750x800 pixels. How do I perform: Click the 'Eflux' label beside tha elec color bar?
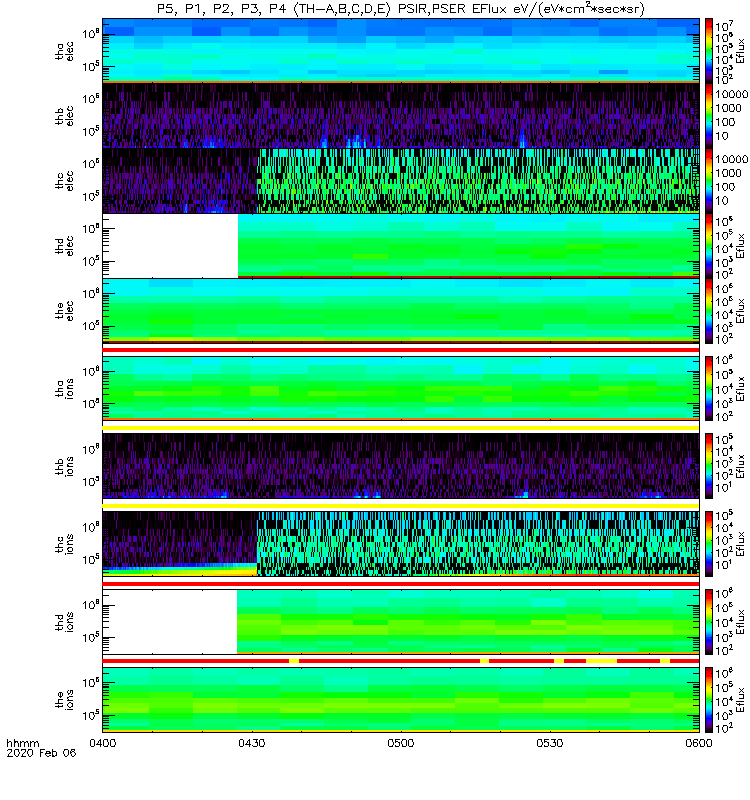(x=741, y=51)
